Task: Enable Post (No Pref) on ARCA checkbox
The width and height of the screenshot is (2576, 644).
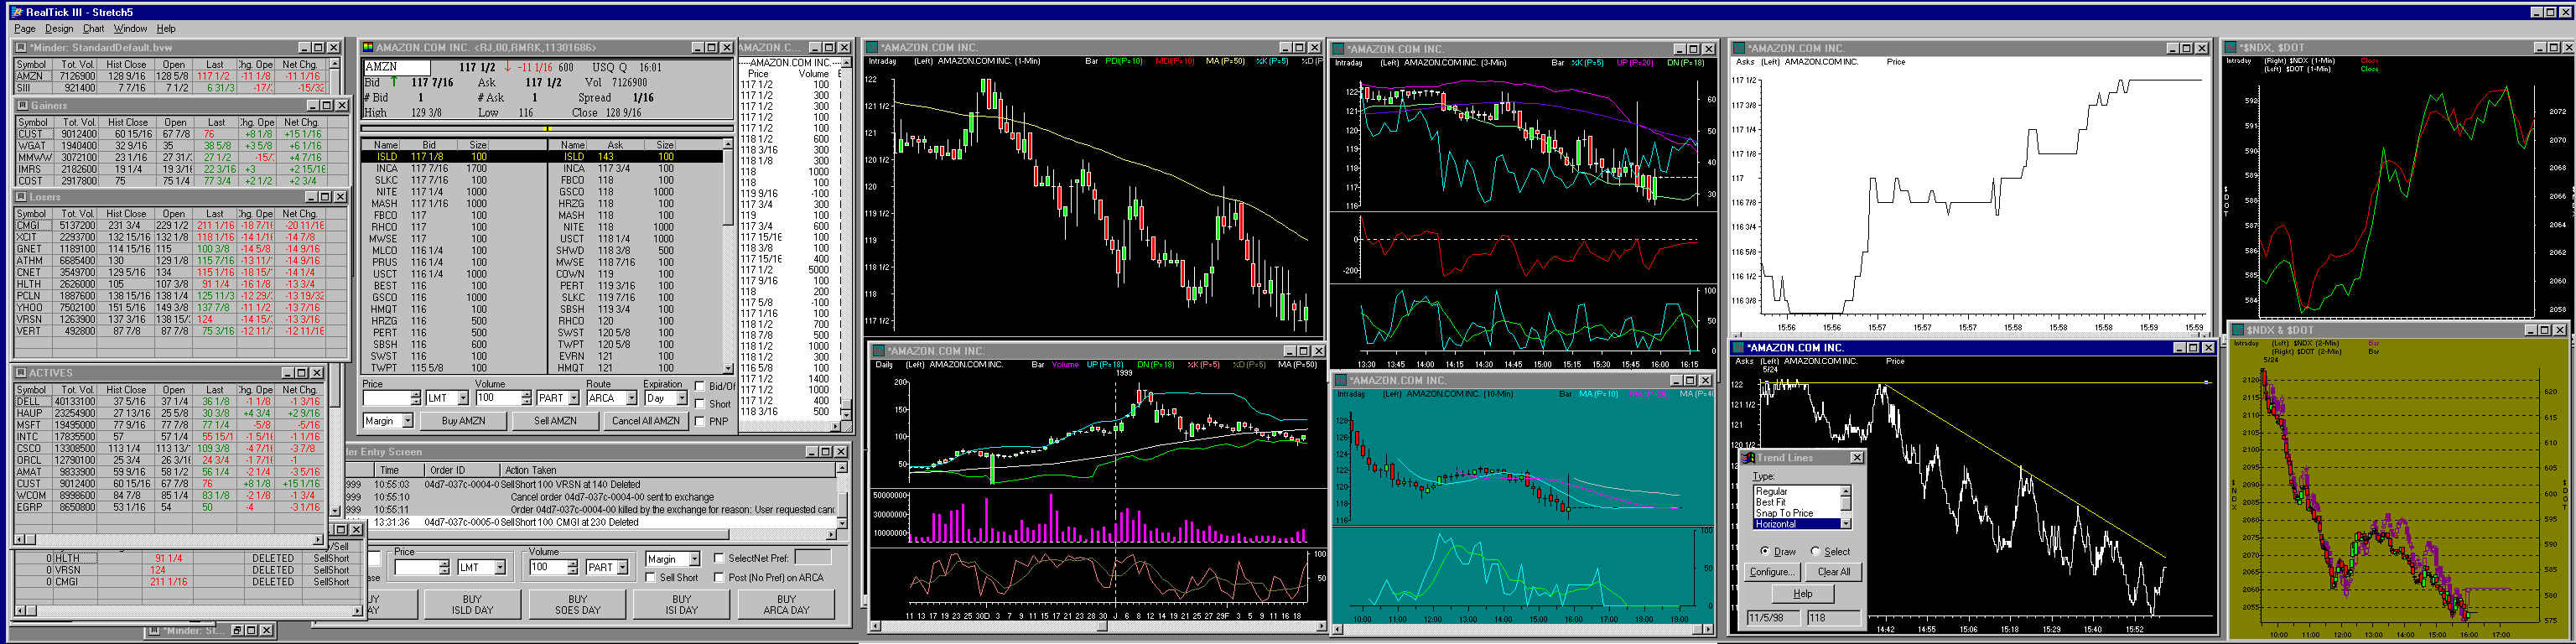Action: (718, 577)
